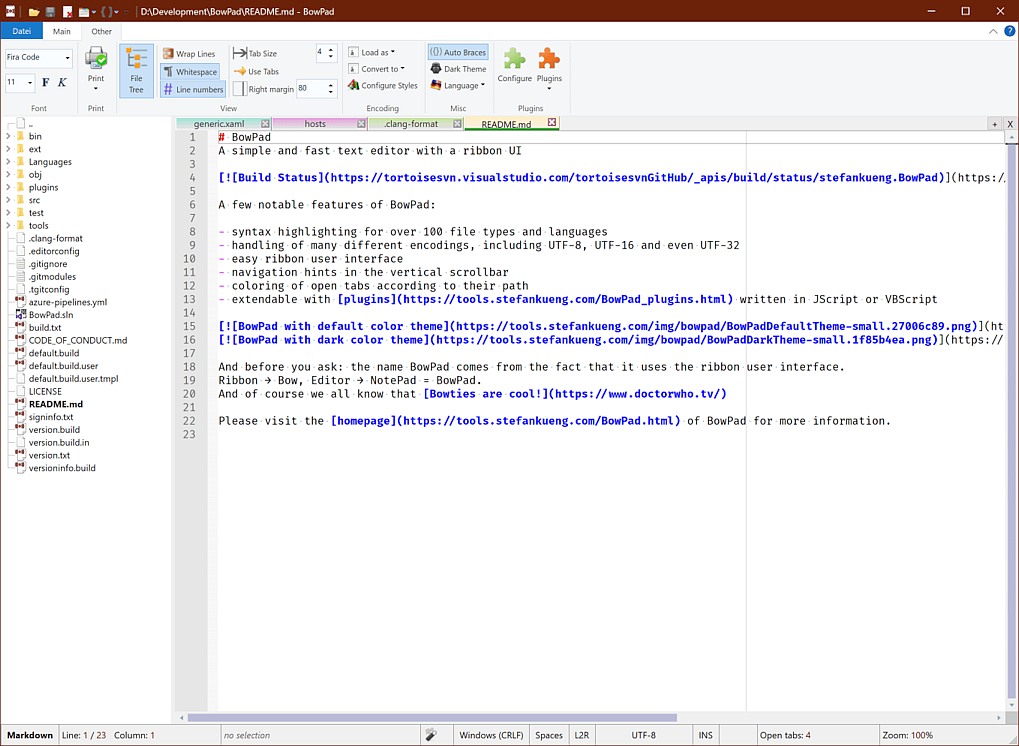Click the Bowties are cool link
Image resolution: width=1019 pixels, height=746 pixels.
point(575,394)
